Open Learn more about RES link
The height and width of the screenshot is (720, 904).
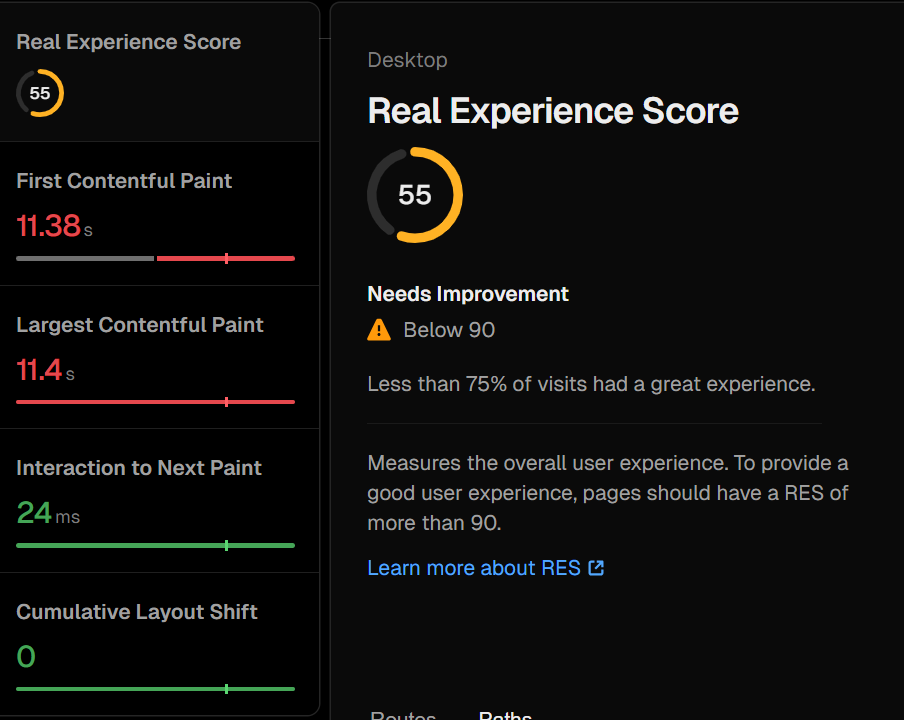pos(474,568)
